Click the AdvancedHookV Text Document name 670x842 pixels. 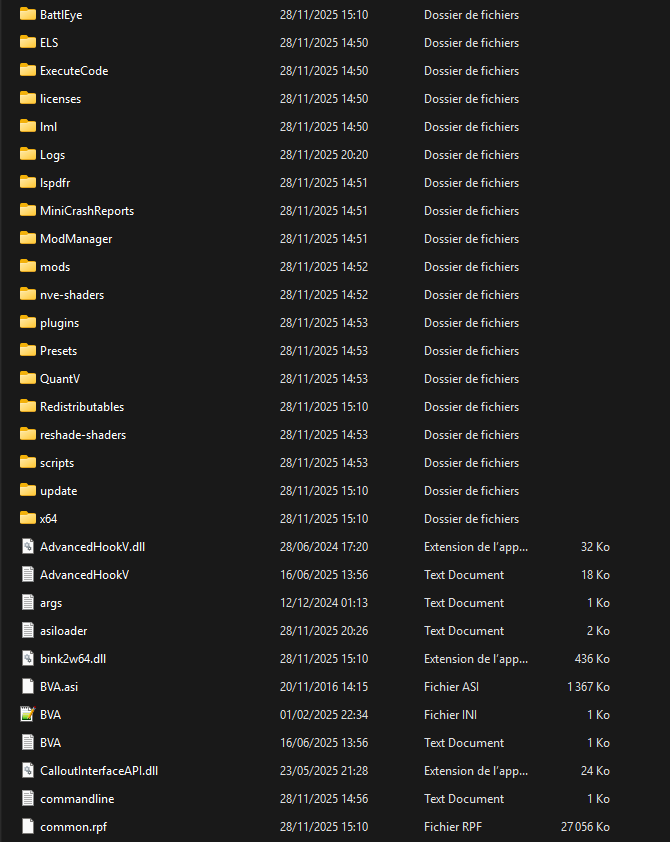pos(84,575)
